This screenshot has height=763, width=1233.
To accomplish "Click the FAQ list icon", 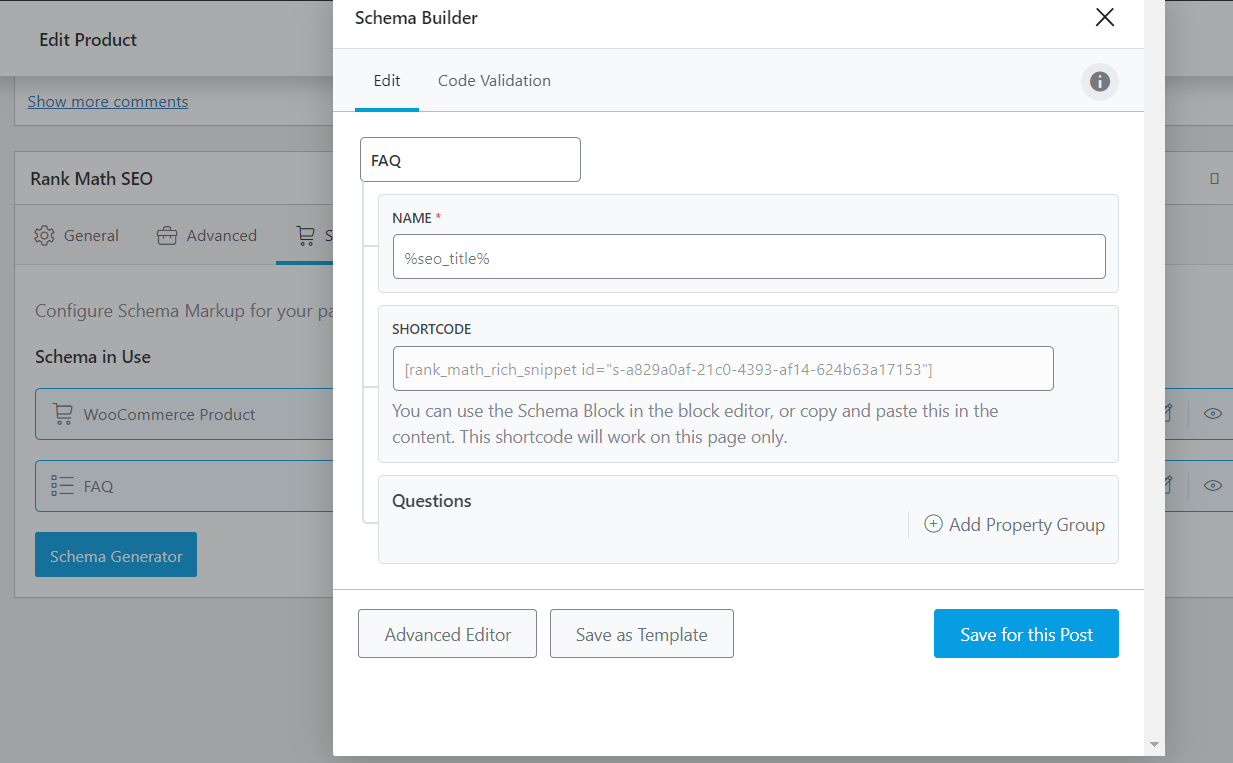I will [x=63, y=486].
